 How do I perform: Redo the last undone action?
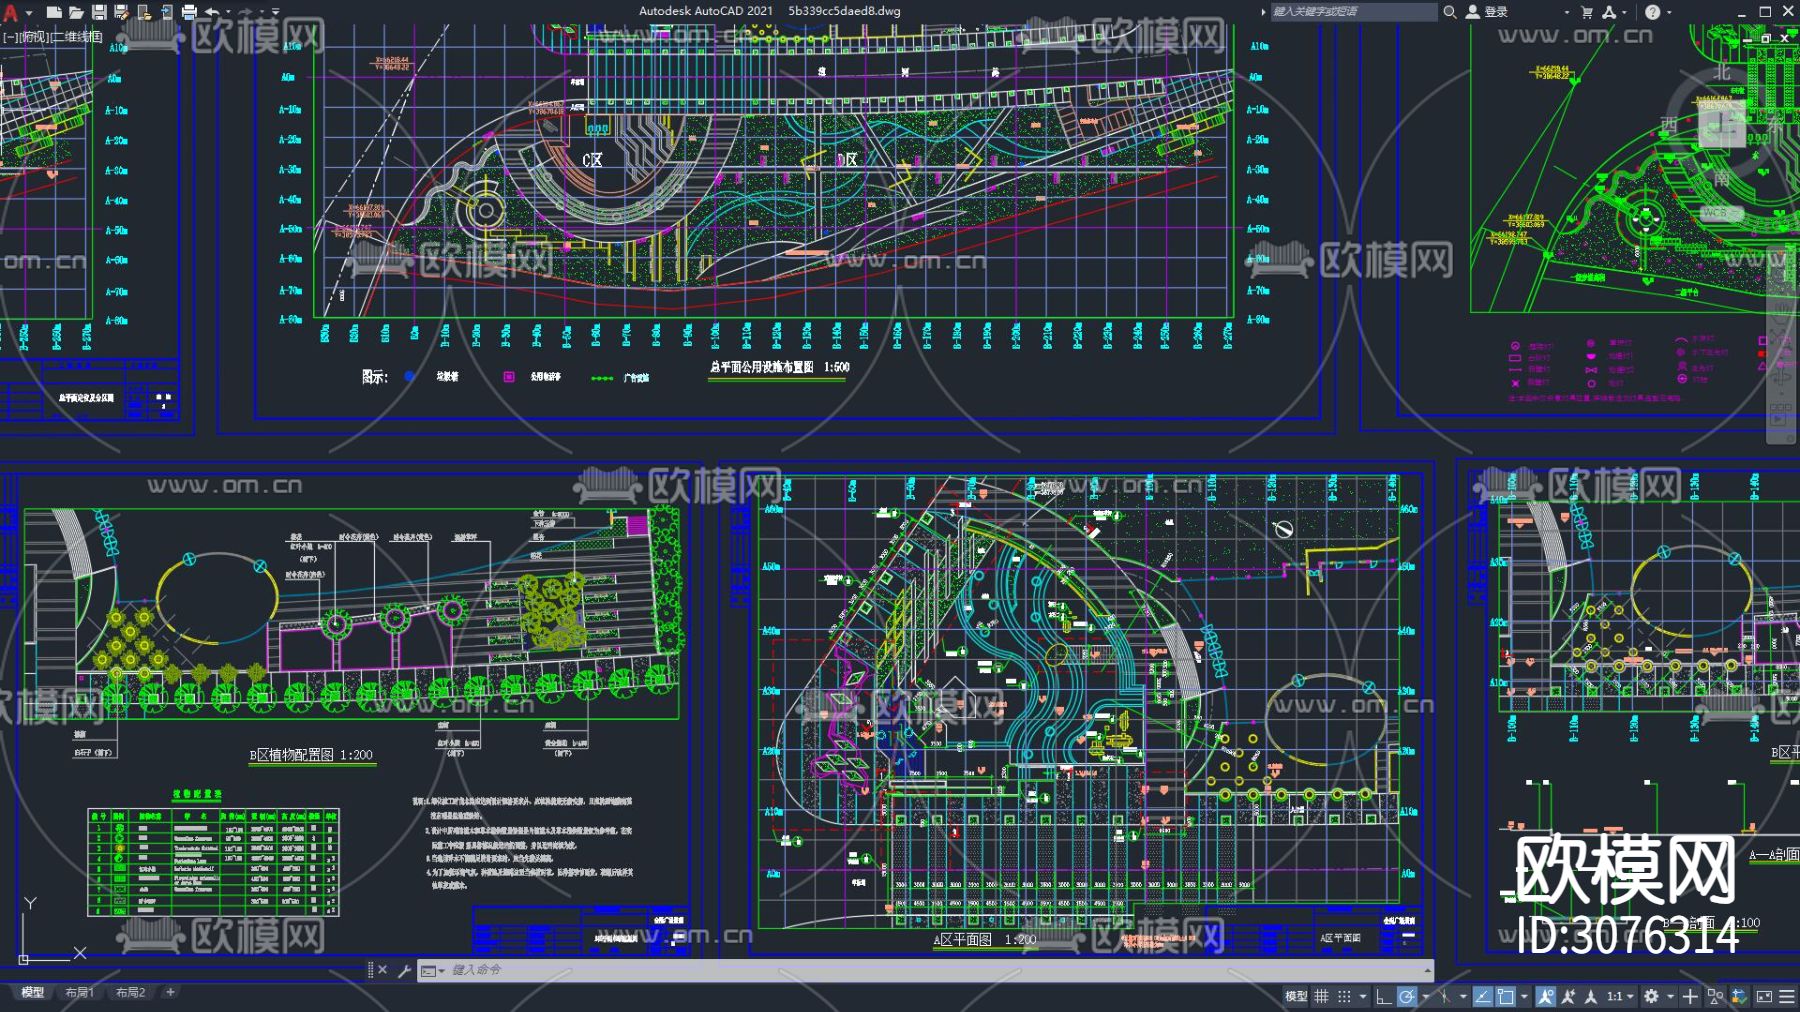[x=246, y=12]
